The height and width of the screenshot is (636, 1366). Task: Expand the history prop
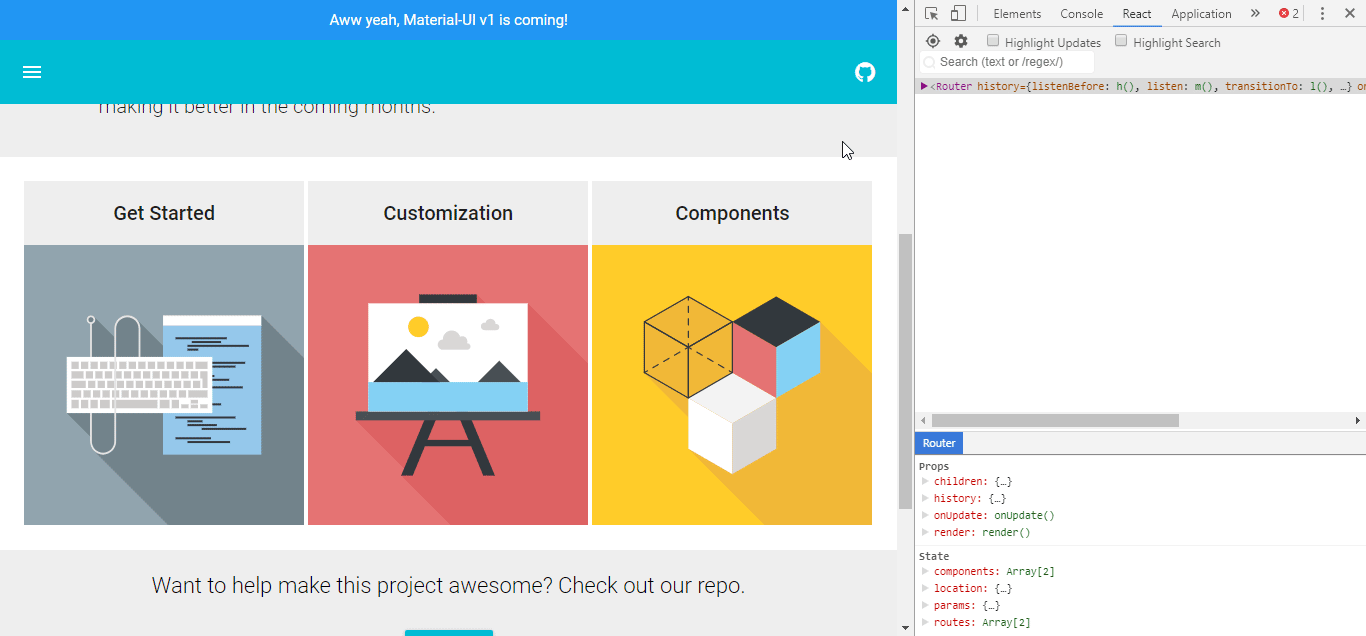point(925,499)
